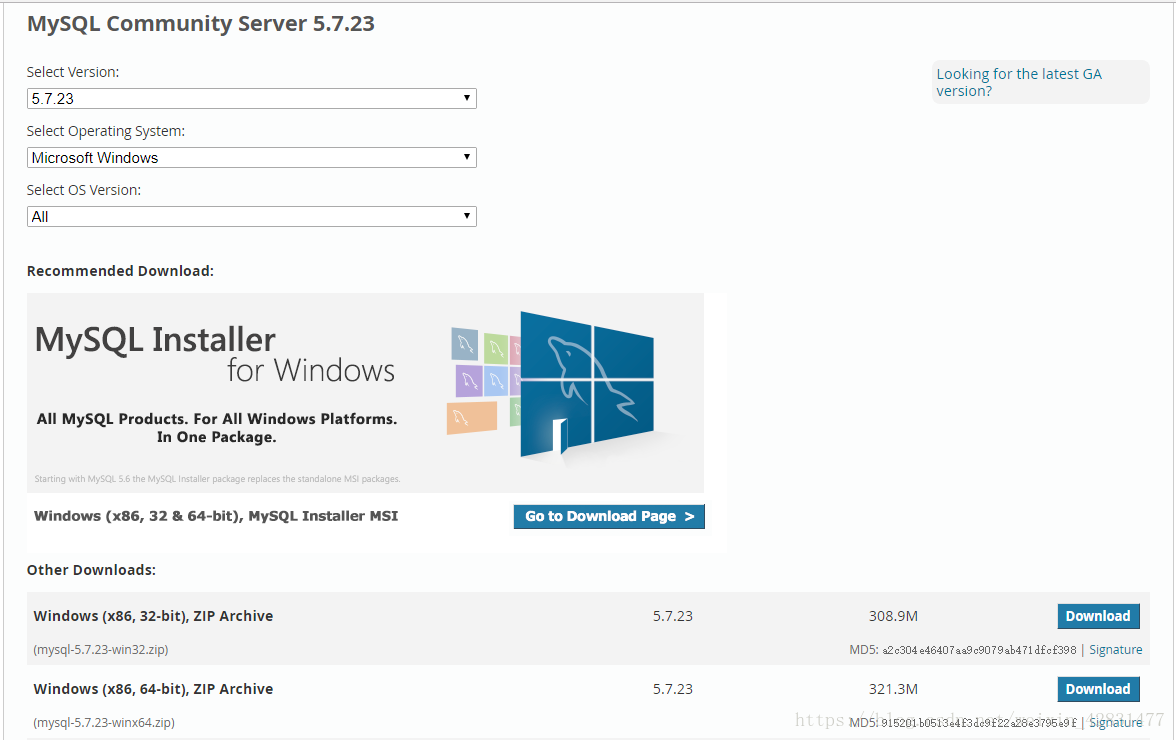Download the Windows 64-bit ZIP Archive
This screenshot has width=1176, height=740.
[1099, 689]
